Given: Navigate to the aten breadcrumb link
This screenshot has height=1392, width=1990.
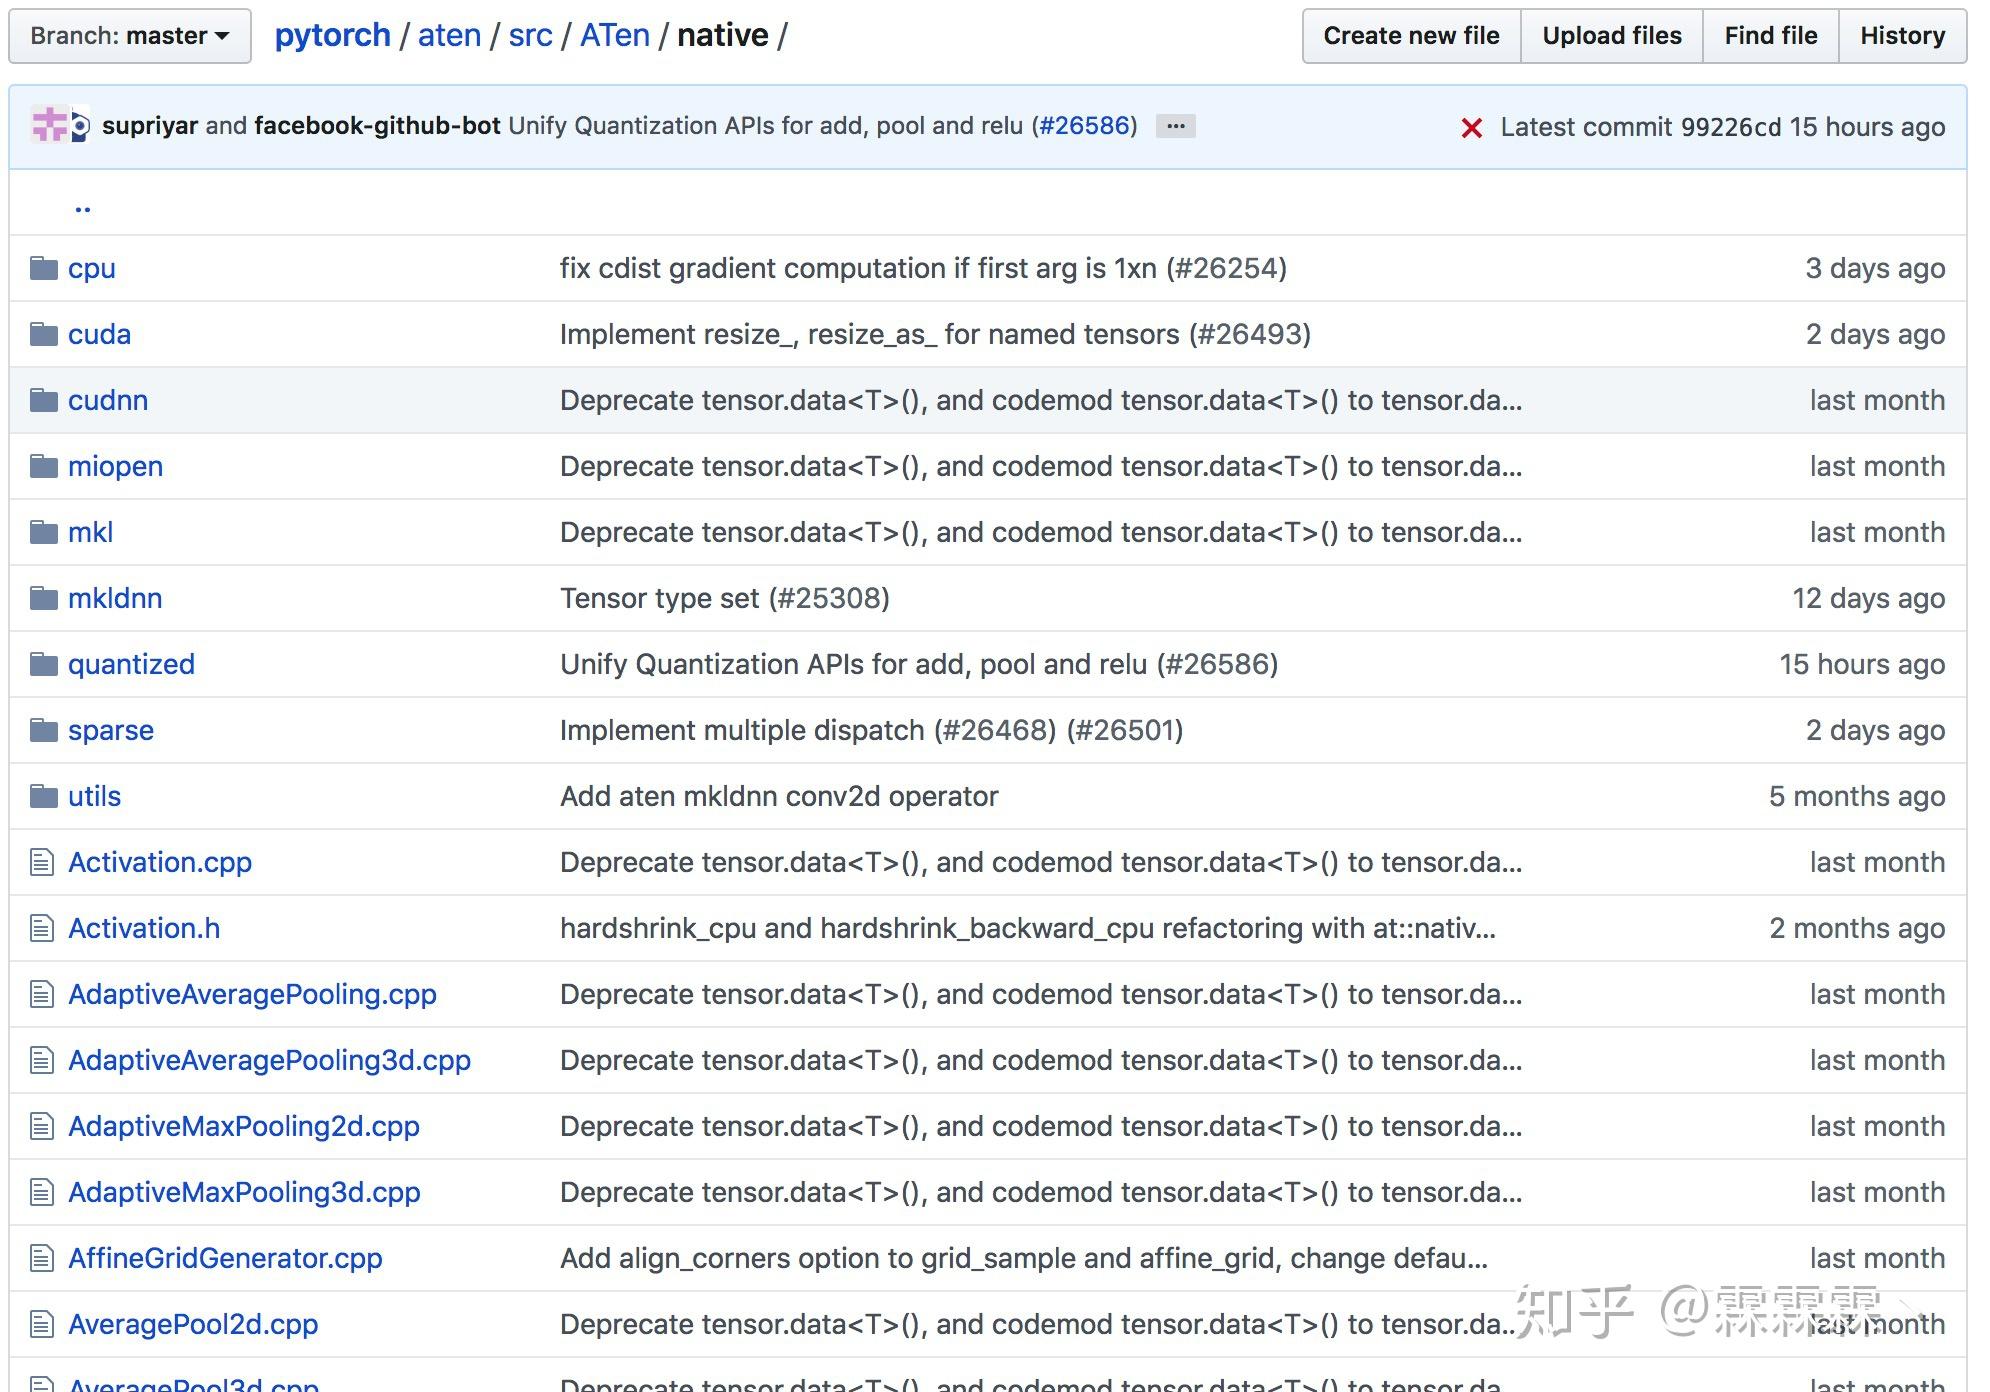Looking at the screenshot, I should pos(449,36).
